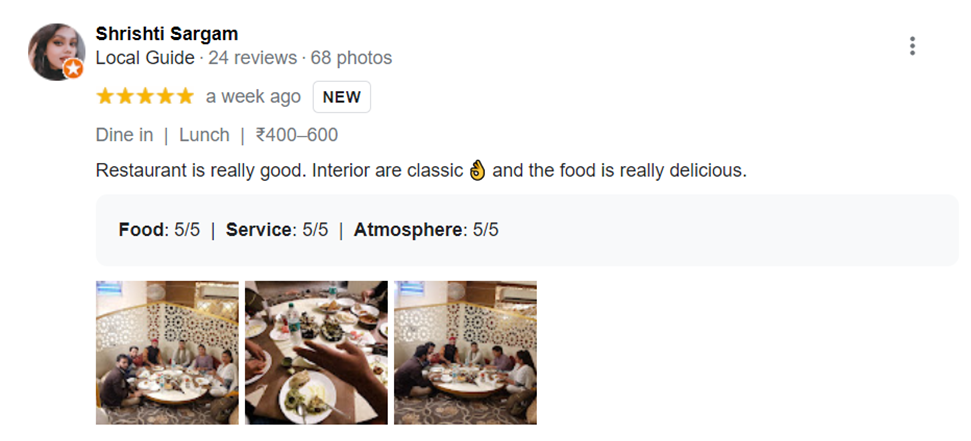Viewport: 971px width, 441px height.
Task: Open reviewer name Shrishti Sargam
Action: click(x=166, y=34)
